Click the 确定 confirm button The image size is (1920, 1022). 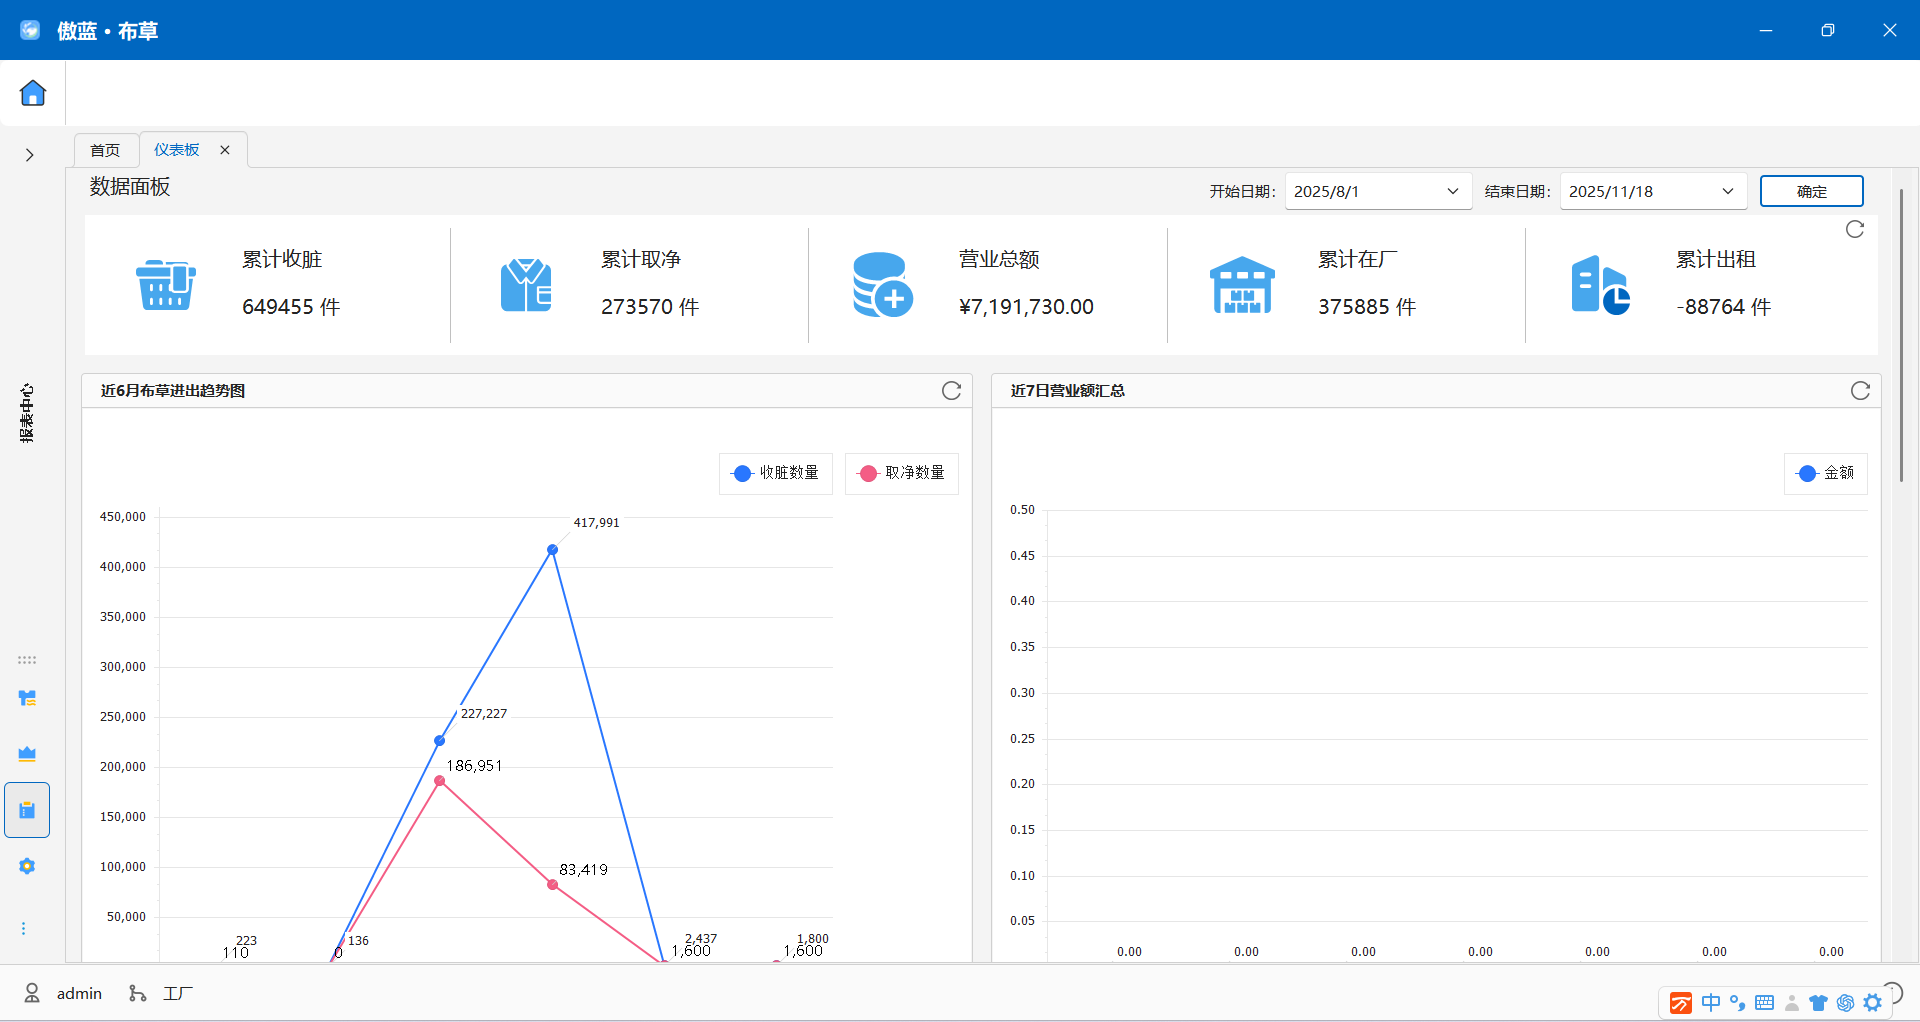coord(1811,190)
